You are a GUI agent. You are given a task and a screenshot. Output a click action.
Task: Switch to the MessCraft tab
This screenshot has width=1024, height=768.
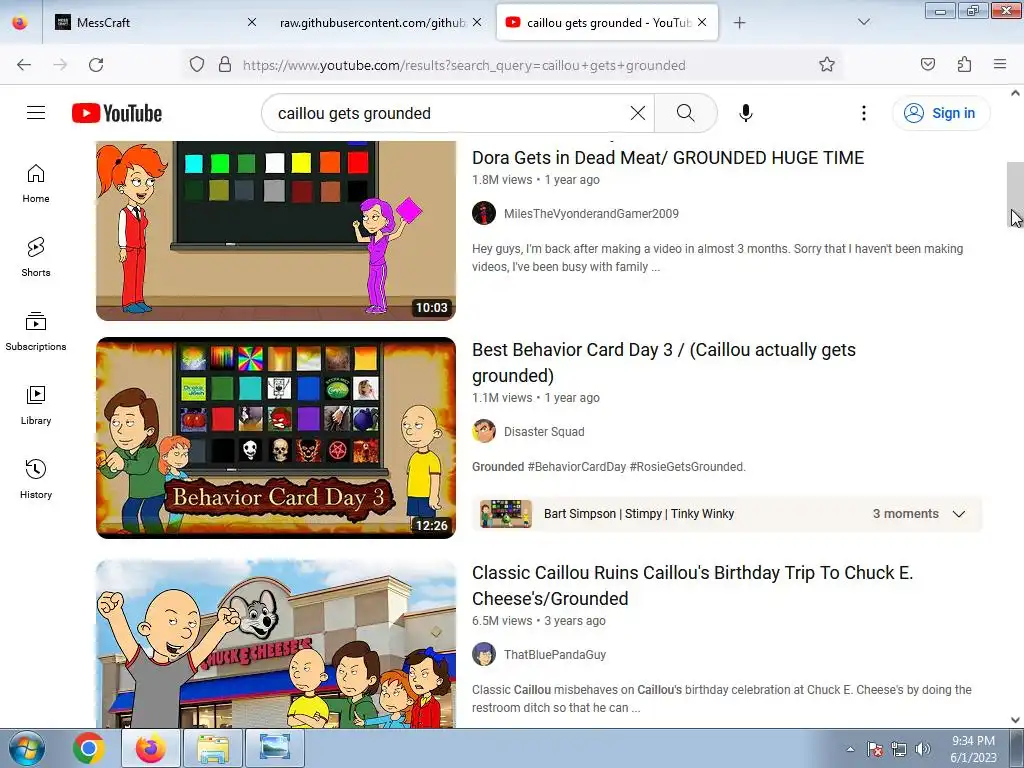pos(157,23)
